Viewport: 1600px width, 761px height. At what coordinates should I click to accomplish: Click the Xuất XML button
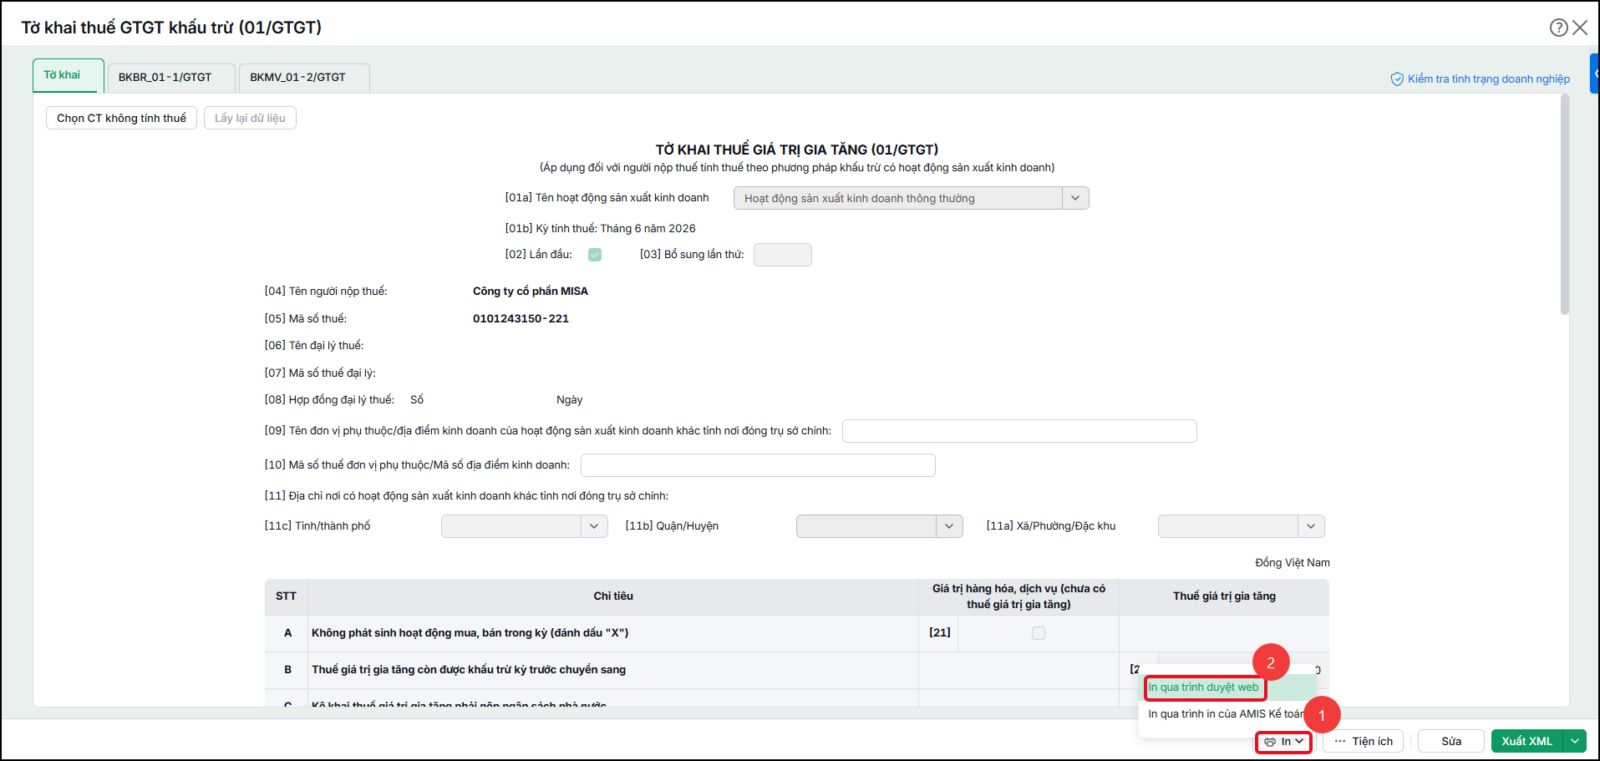pyautogui.click(x=1527, y=741)
